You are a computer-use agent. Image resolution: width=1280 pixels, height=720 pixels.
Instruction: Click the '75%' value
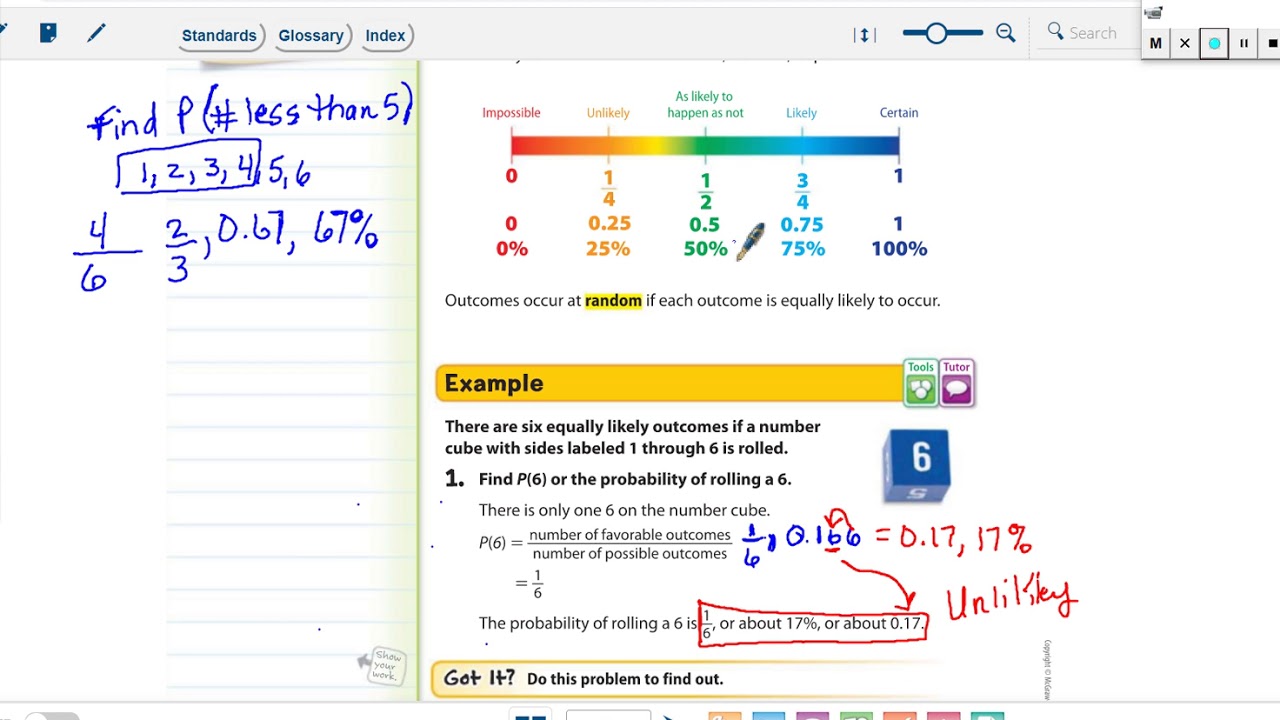tap(802, 249)
